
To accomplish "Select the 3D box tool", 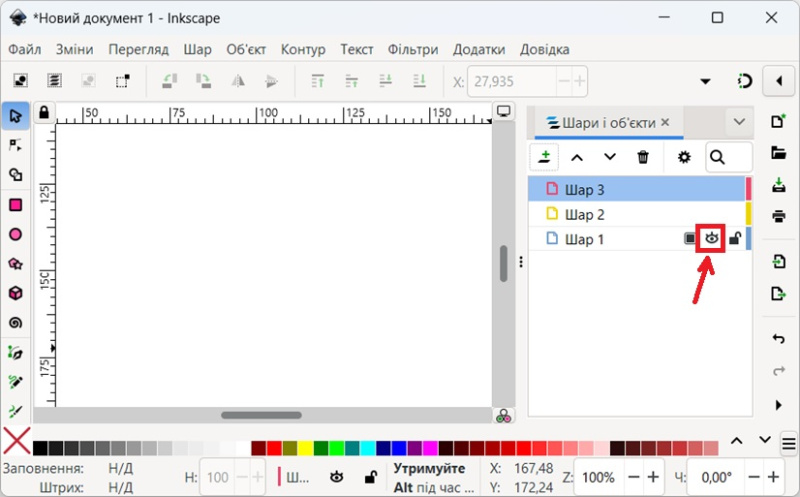I will pyautogui.click(x=15, y=293).
